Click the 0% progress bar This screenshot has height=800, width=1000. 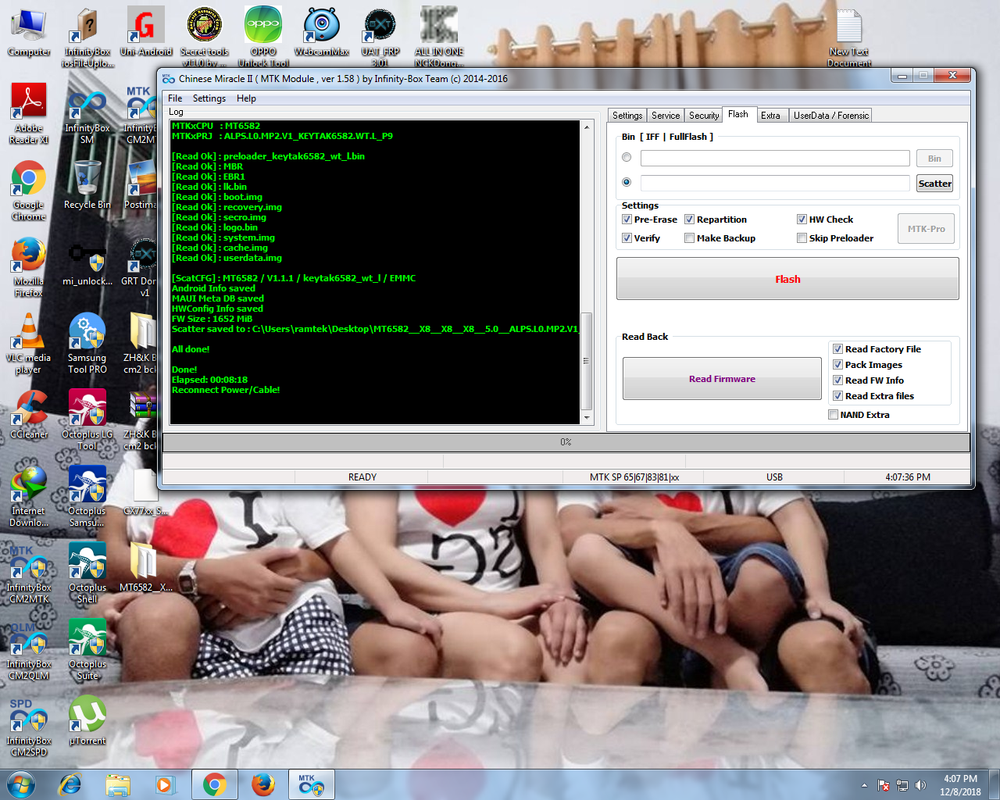566,442
